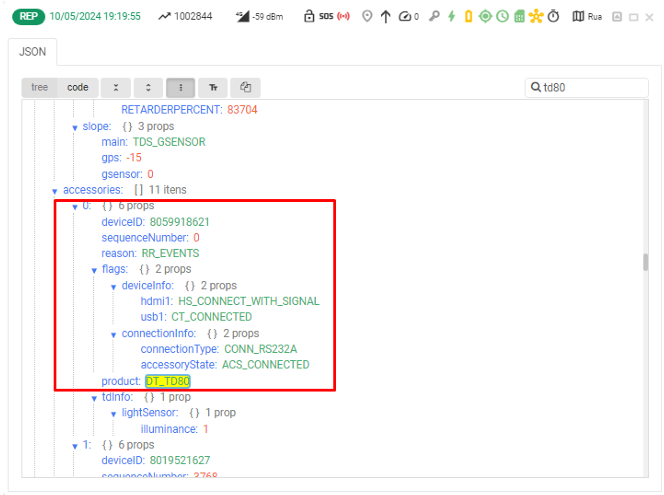The image size is (664, 495).
Task: Collapse the deviceInfo object node
Action: [x=113, y=286]
